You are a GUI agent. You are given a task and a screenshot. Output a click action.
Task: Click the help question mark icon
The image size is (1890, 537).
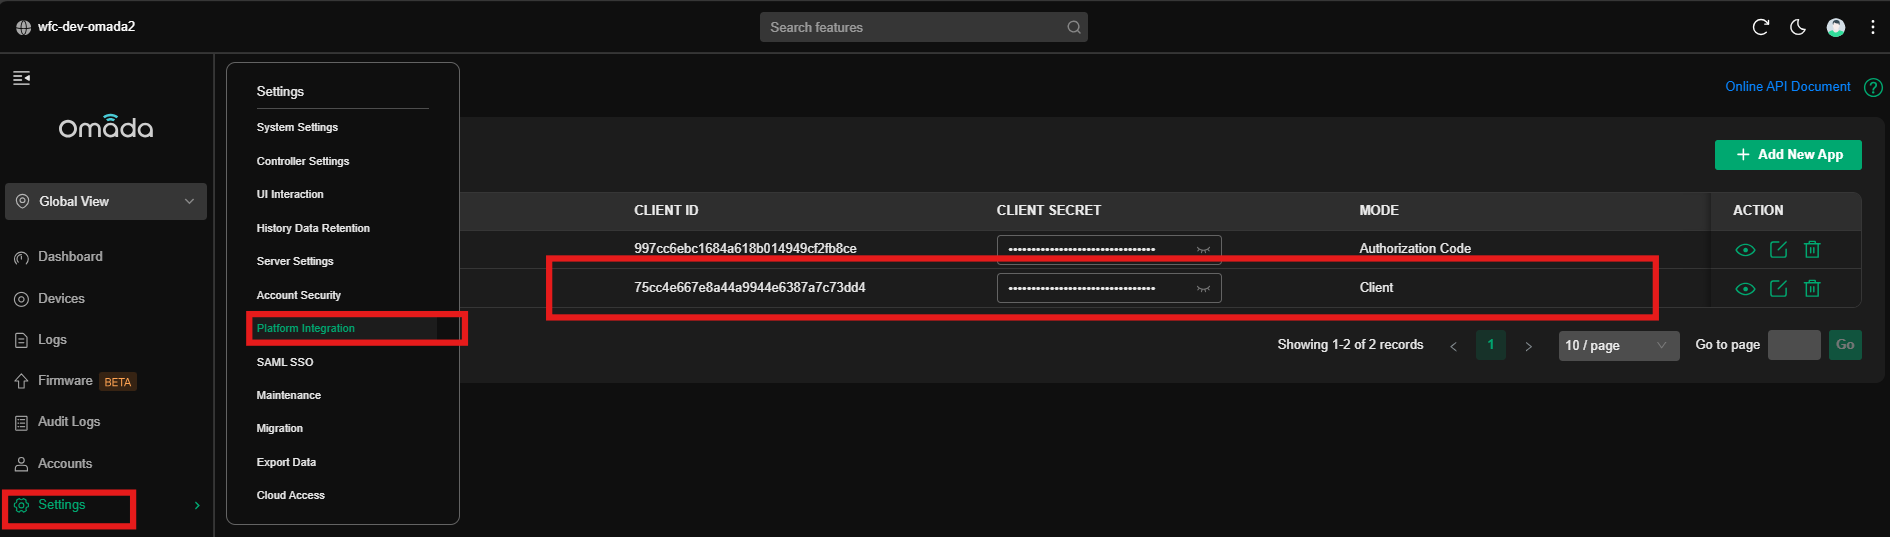[1873, 87]
